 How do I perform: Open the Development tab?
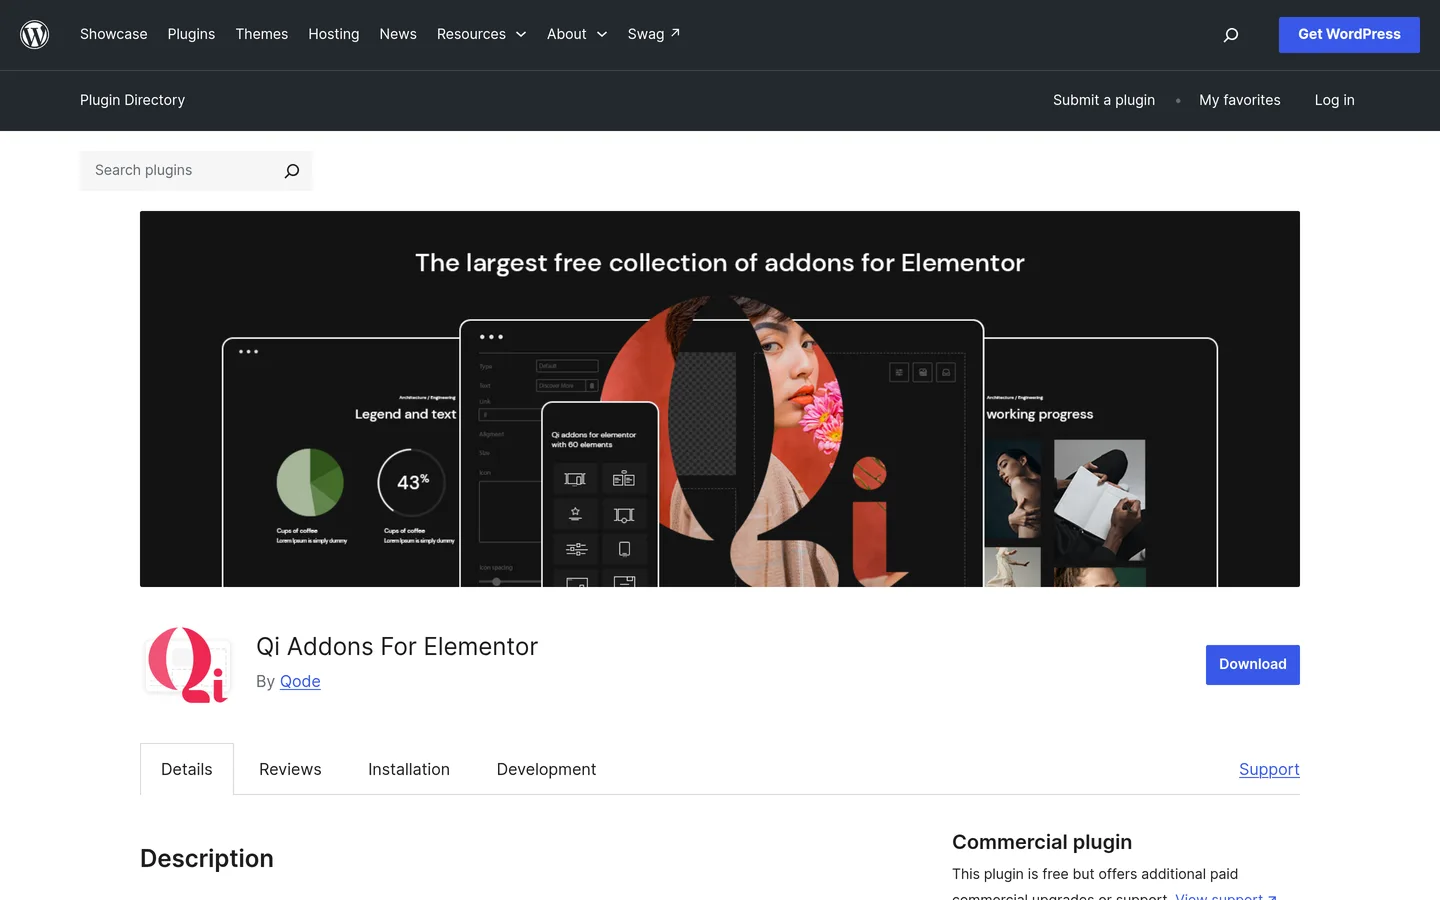(x=546, y=769)
